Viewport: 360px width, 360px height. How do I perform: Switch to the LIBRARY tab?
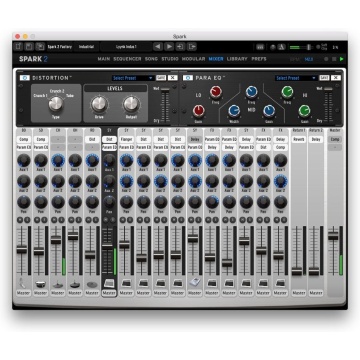point(237,59)
